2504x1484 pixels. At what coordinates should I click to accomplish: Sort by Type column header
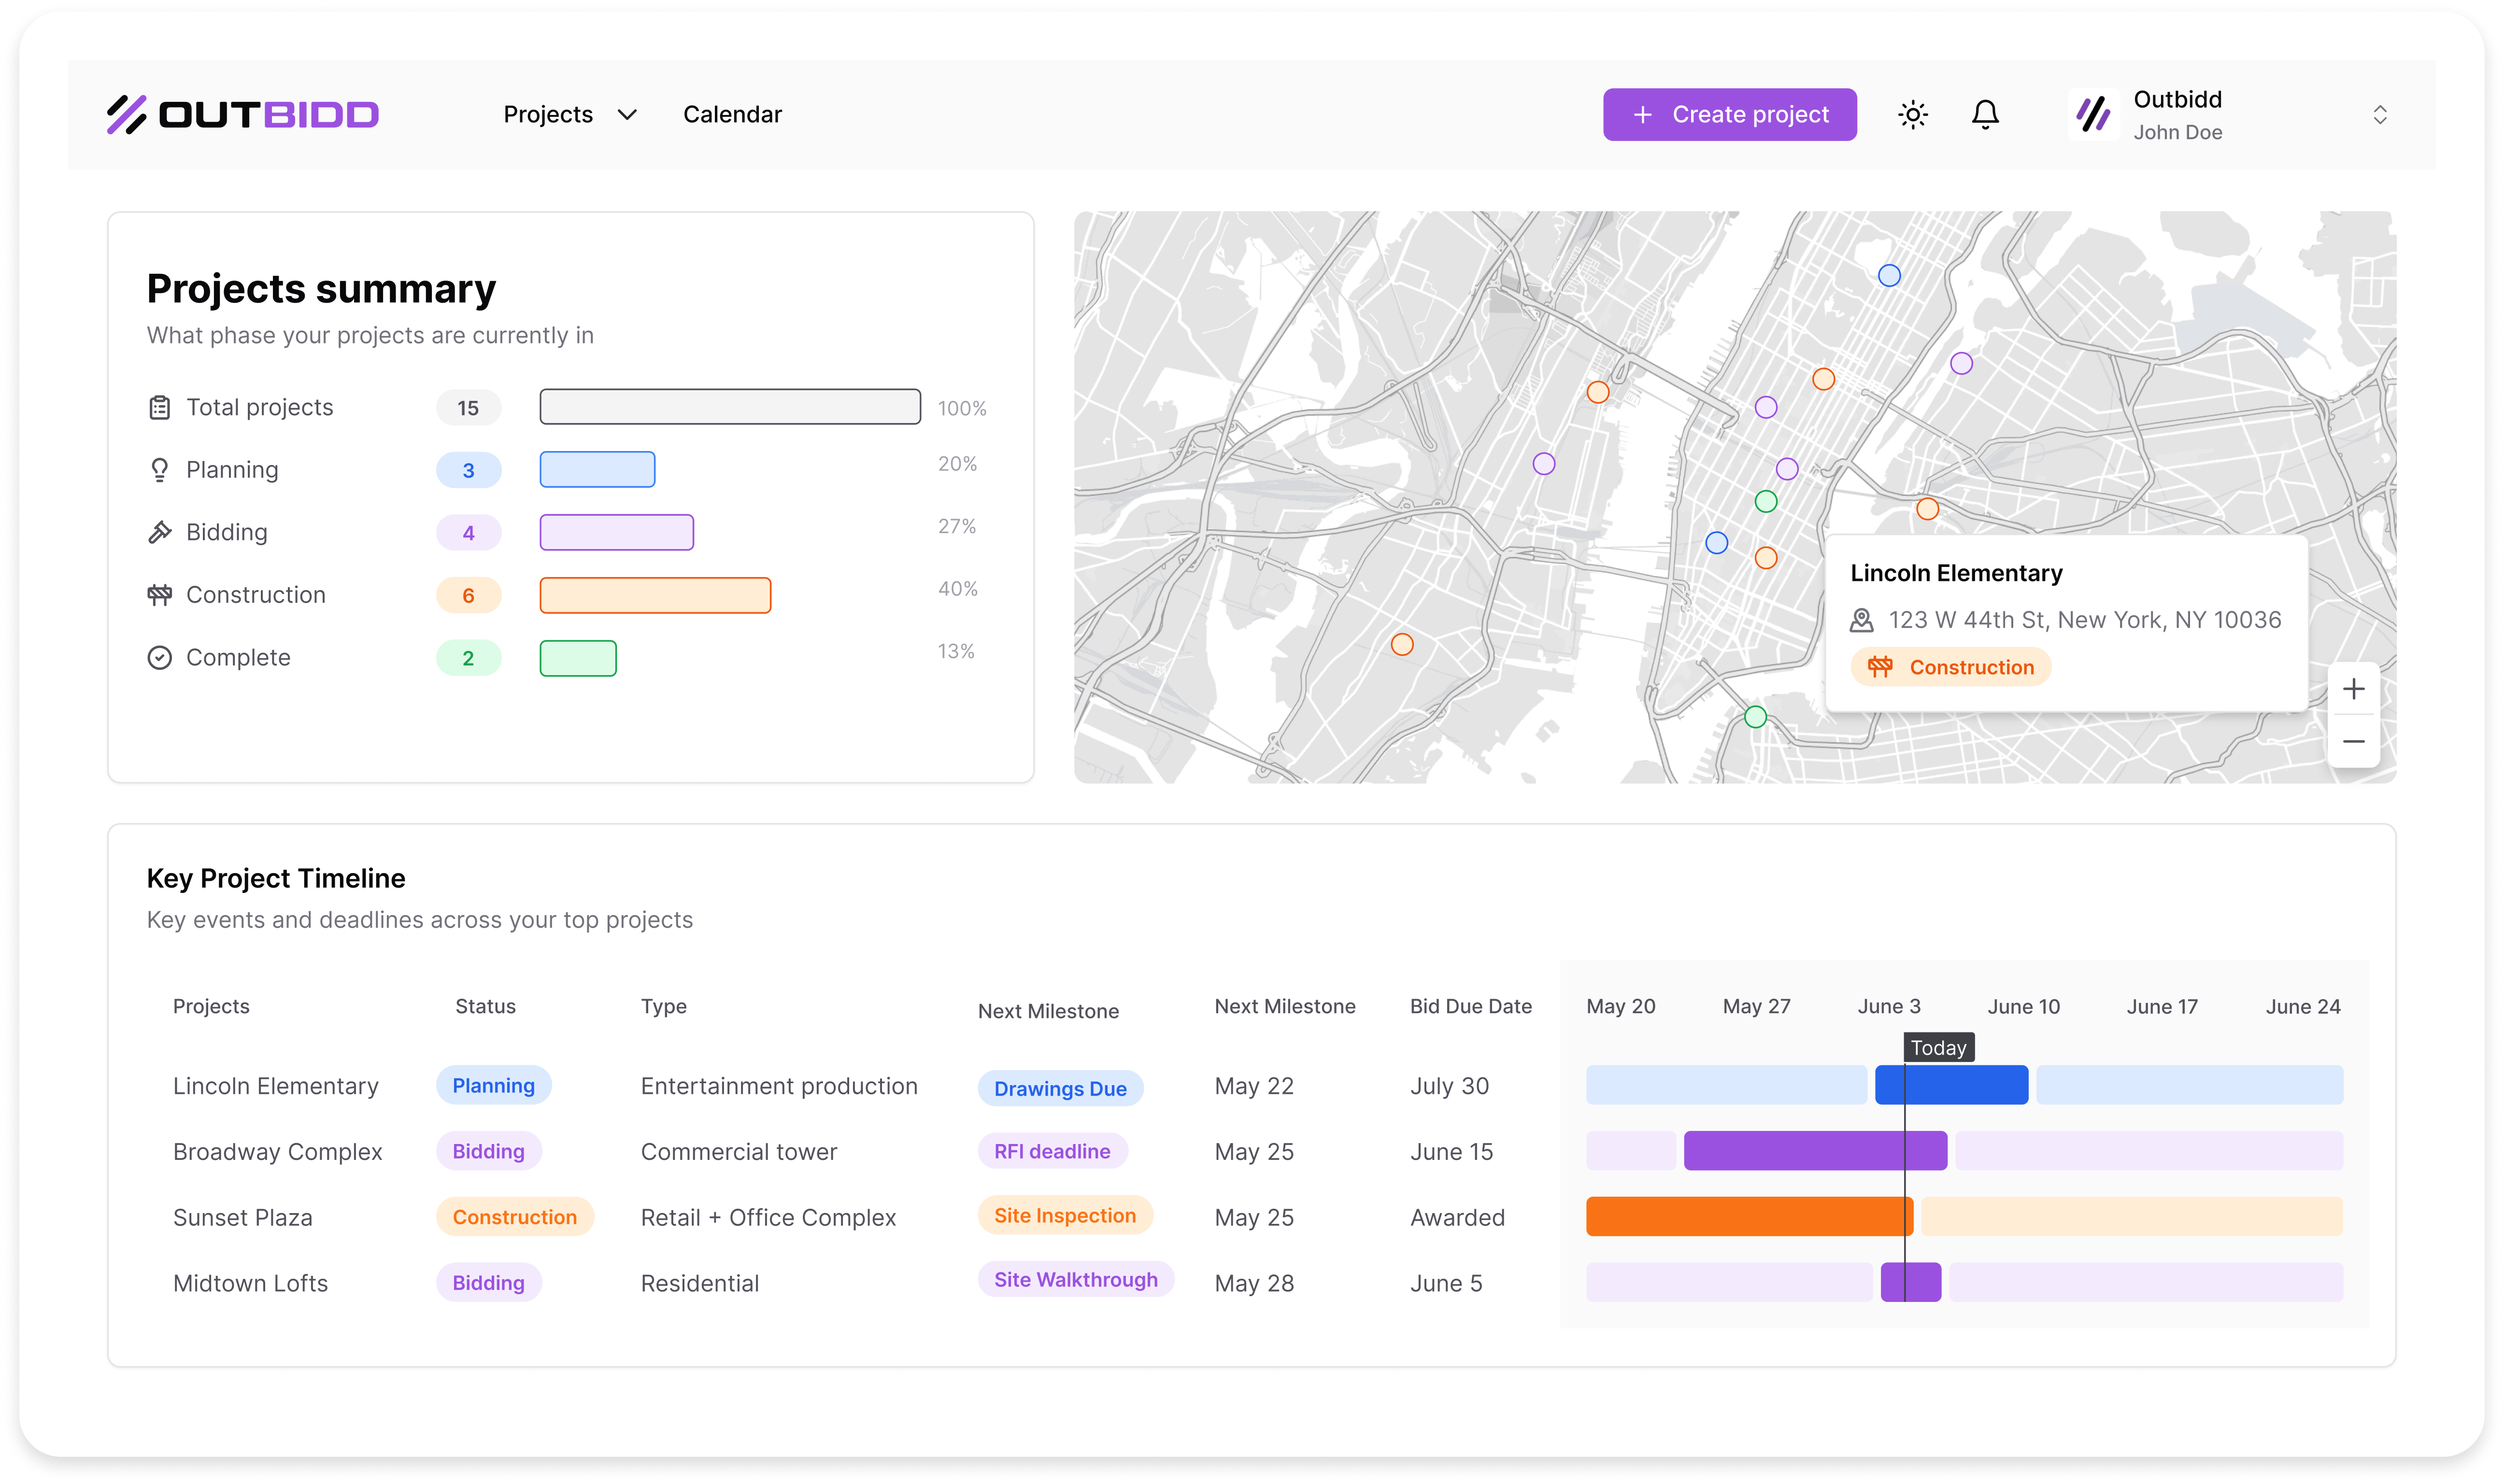tap(663, 1006)
